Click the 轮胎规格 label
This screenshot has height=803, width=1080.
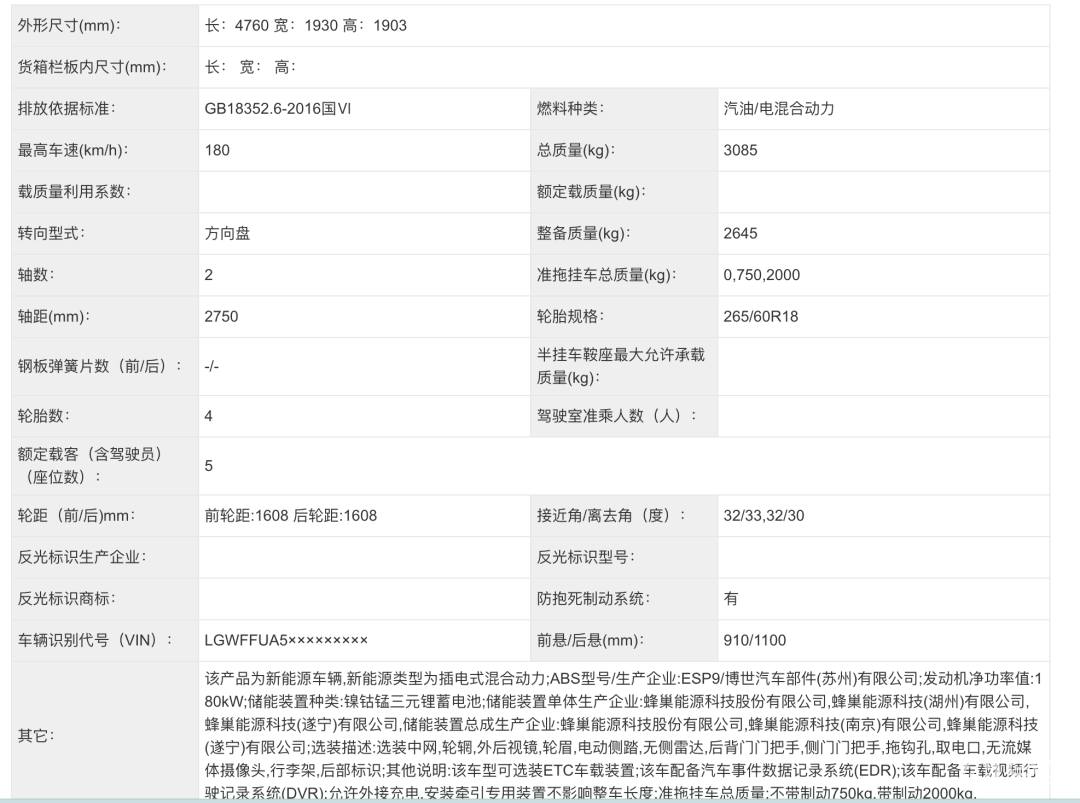pyautogui.click(x=570, y=316)
